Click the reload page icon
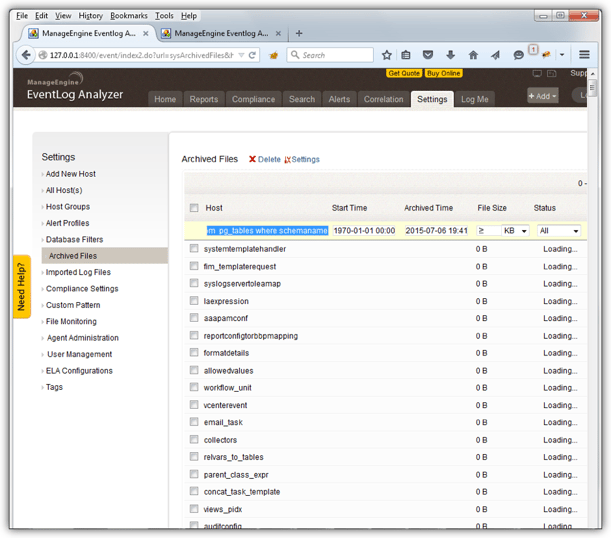The height and width of the screenshot is (538, 611). pyautogui.click(x=253, y=55)
